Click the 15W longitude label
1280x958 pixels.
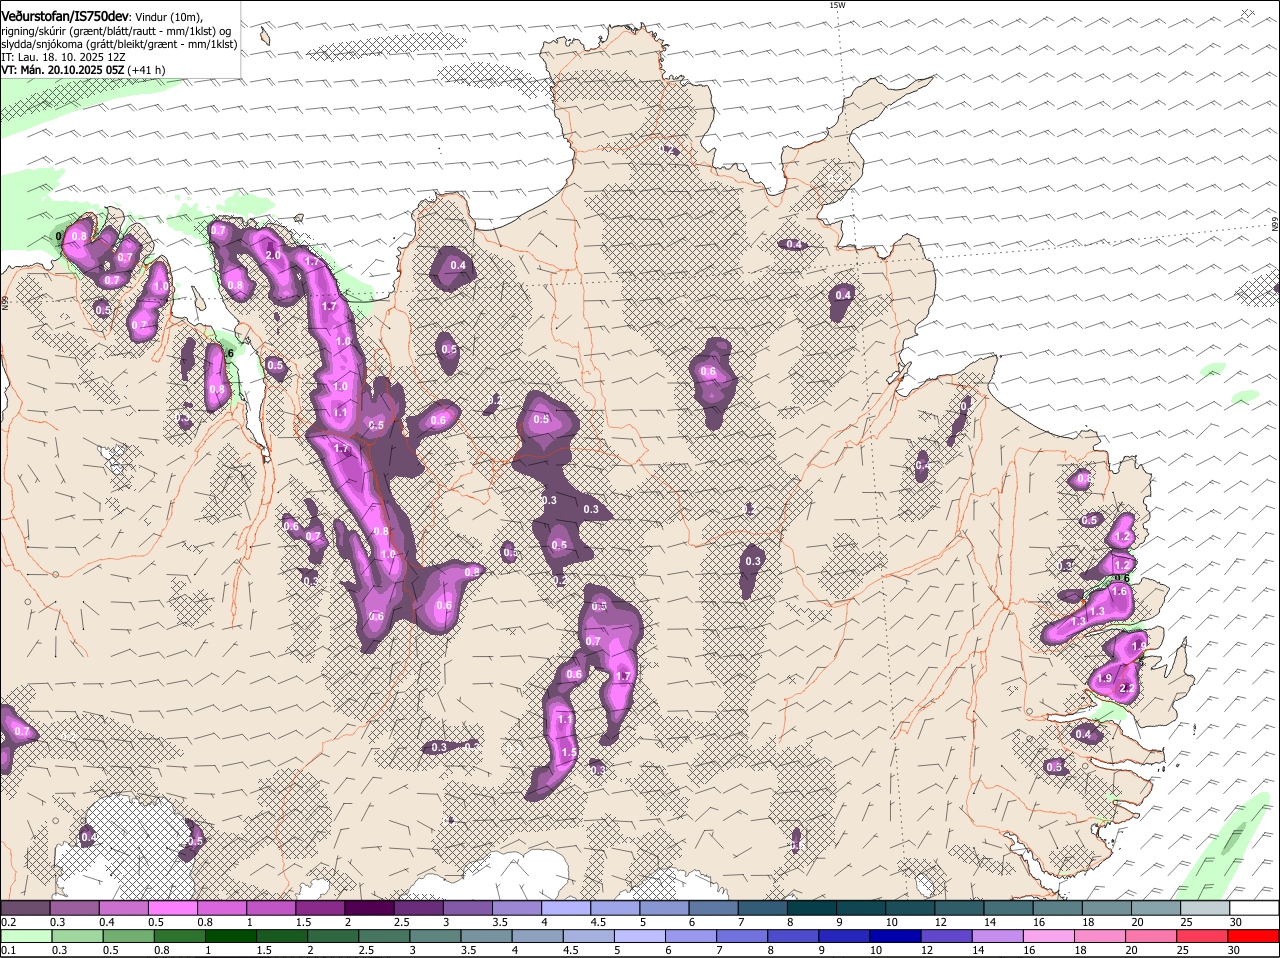pos(837,5)
